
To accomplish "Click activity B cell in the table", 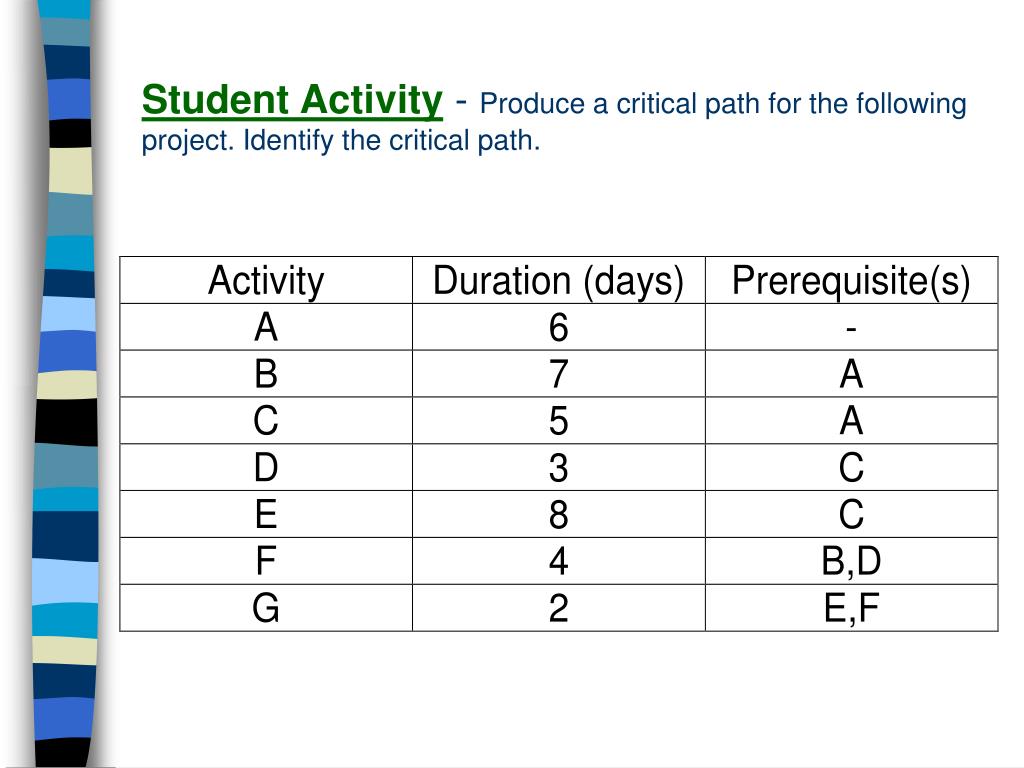I will pos(266,374).
